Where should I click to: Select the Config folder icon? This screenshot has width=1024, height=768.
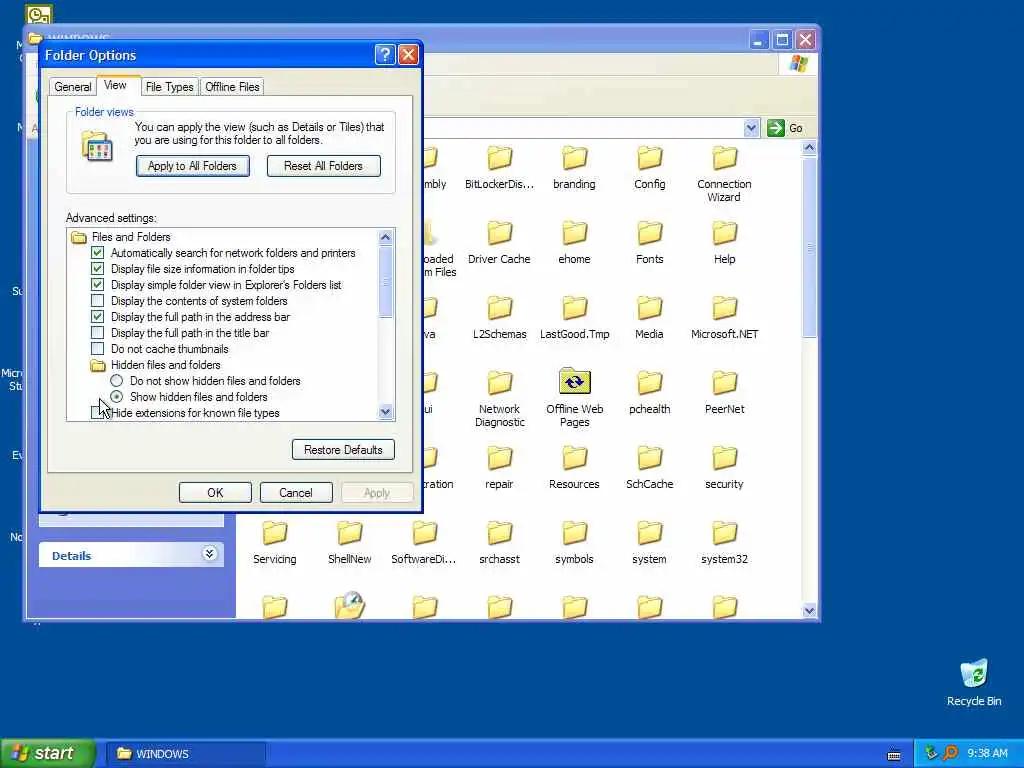[650, 157]
